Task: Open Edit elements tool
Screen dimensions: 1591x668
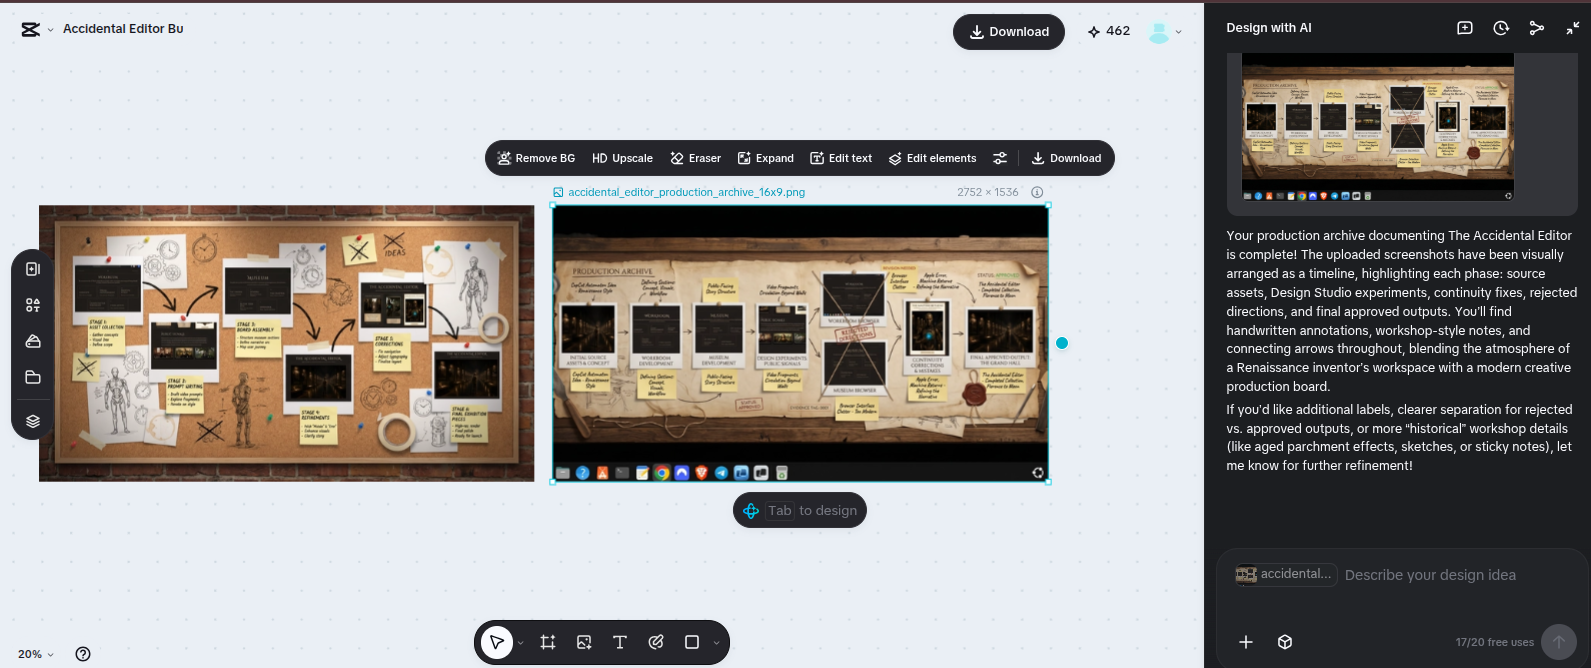Action: 932,158
